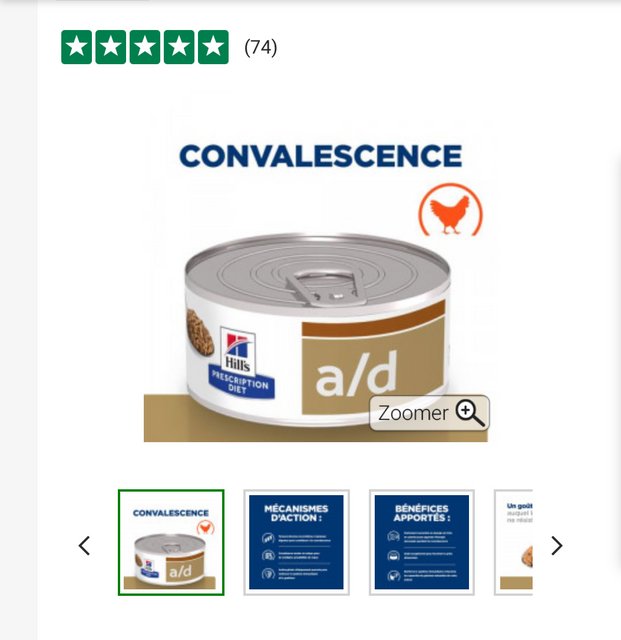Click the third green rating star
Viewport: 621px width, 640px height.
click(145, 47)
